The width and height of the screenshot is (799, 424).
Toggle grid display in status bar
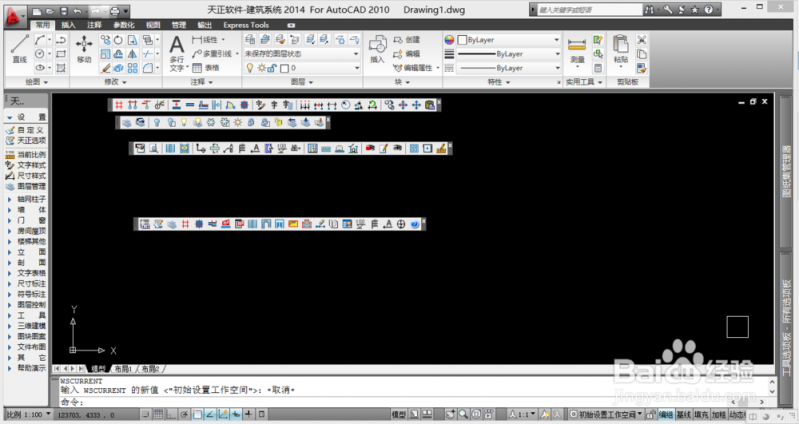pyautogui.click(x=158, y=414)
